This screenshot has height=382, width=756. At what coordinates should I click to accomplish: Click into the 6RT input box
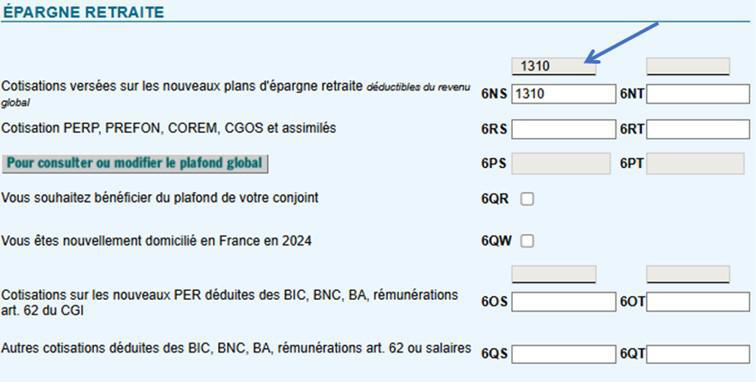[x=698, y=129]
